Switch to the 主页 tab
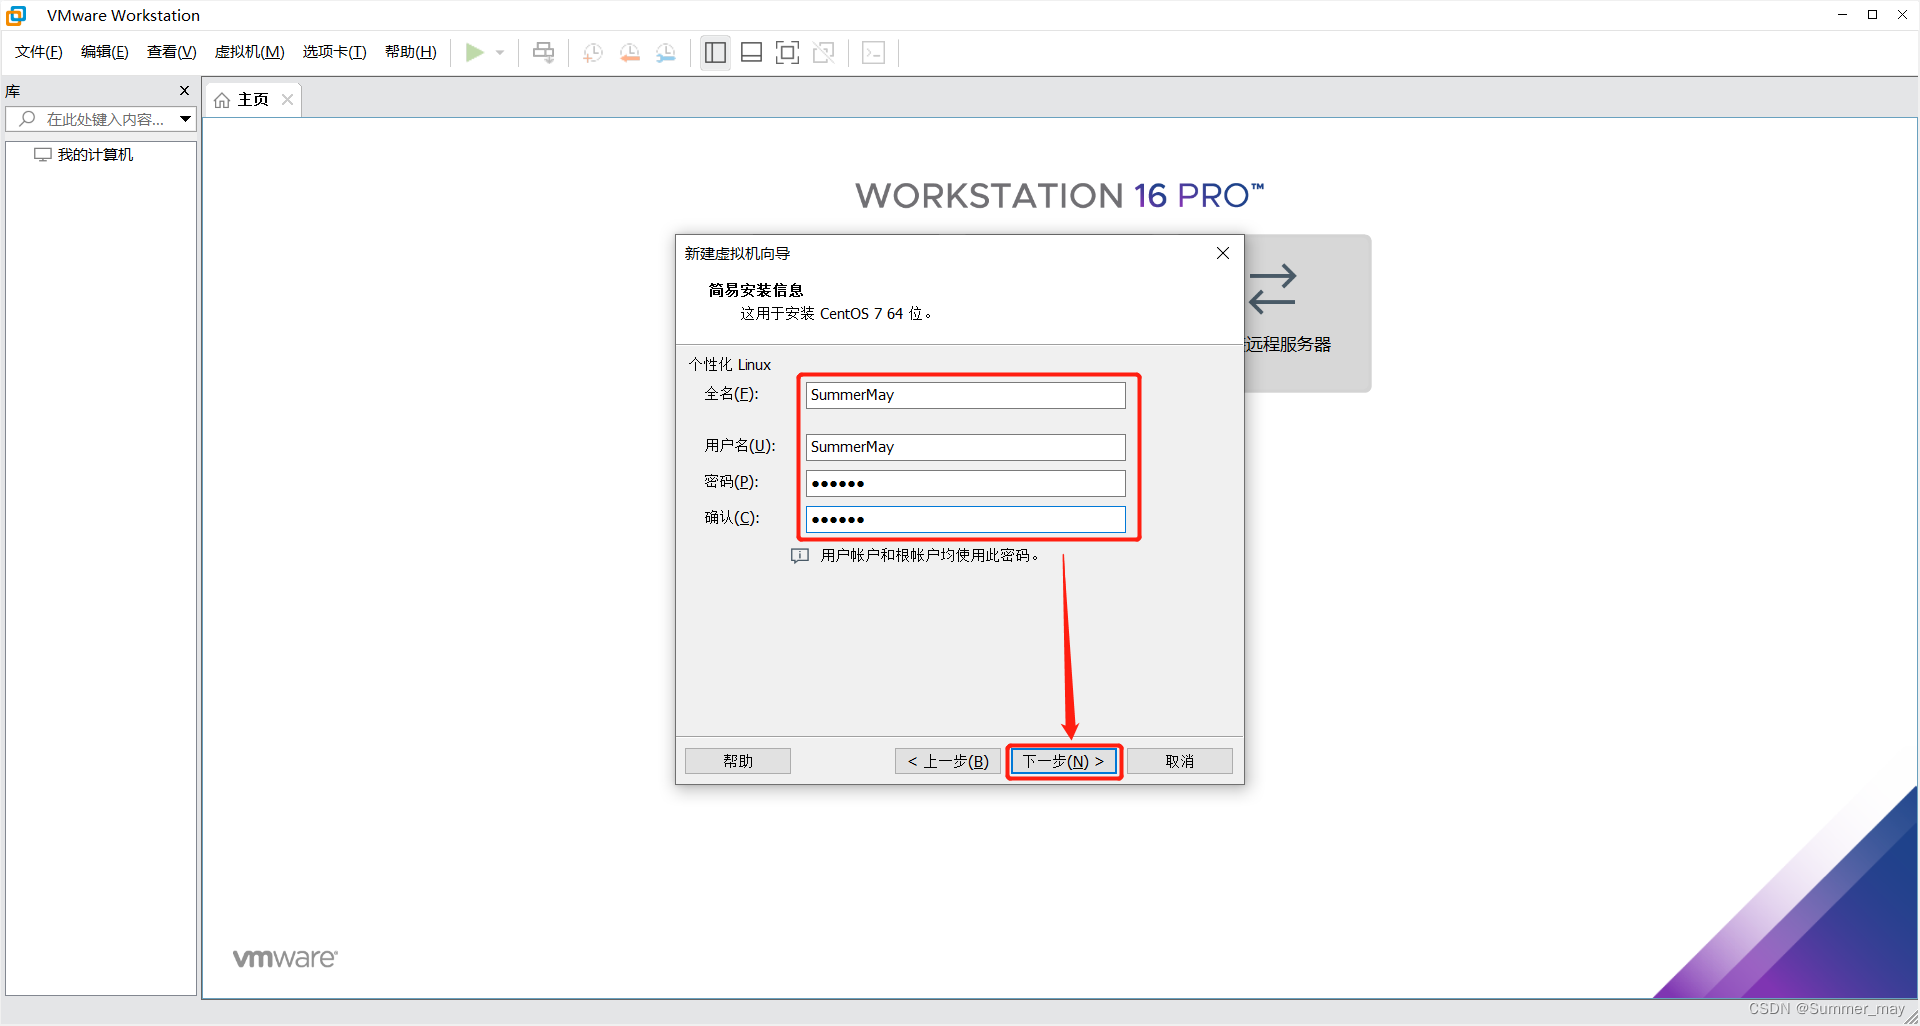 tap(253, 100)
